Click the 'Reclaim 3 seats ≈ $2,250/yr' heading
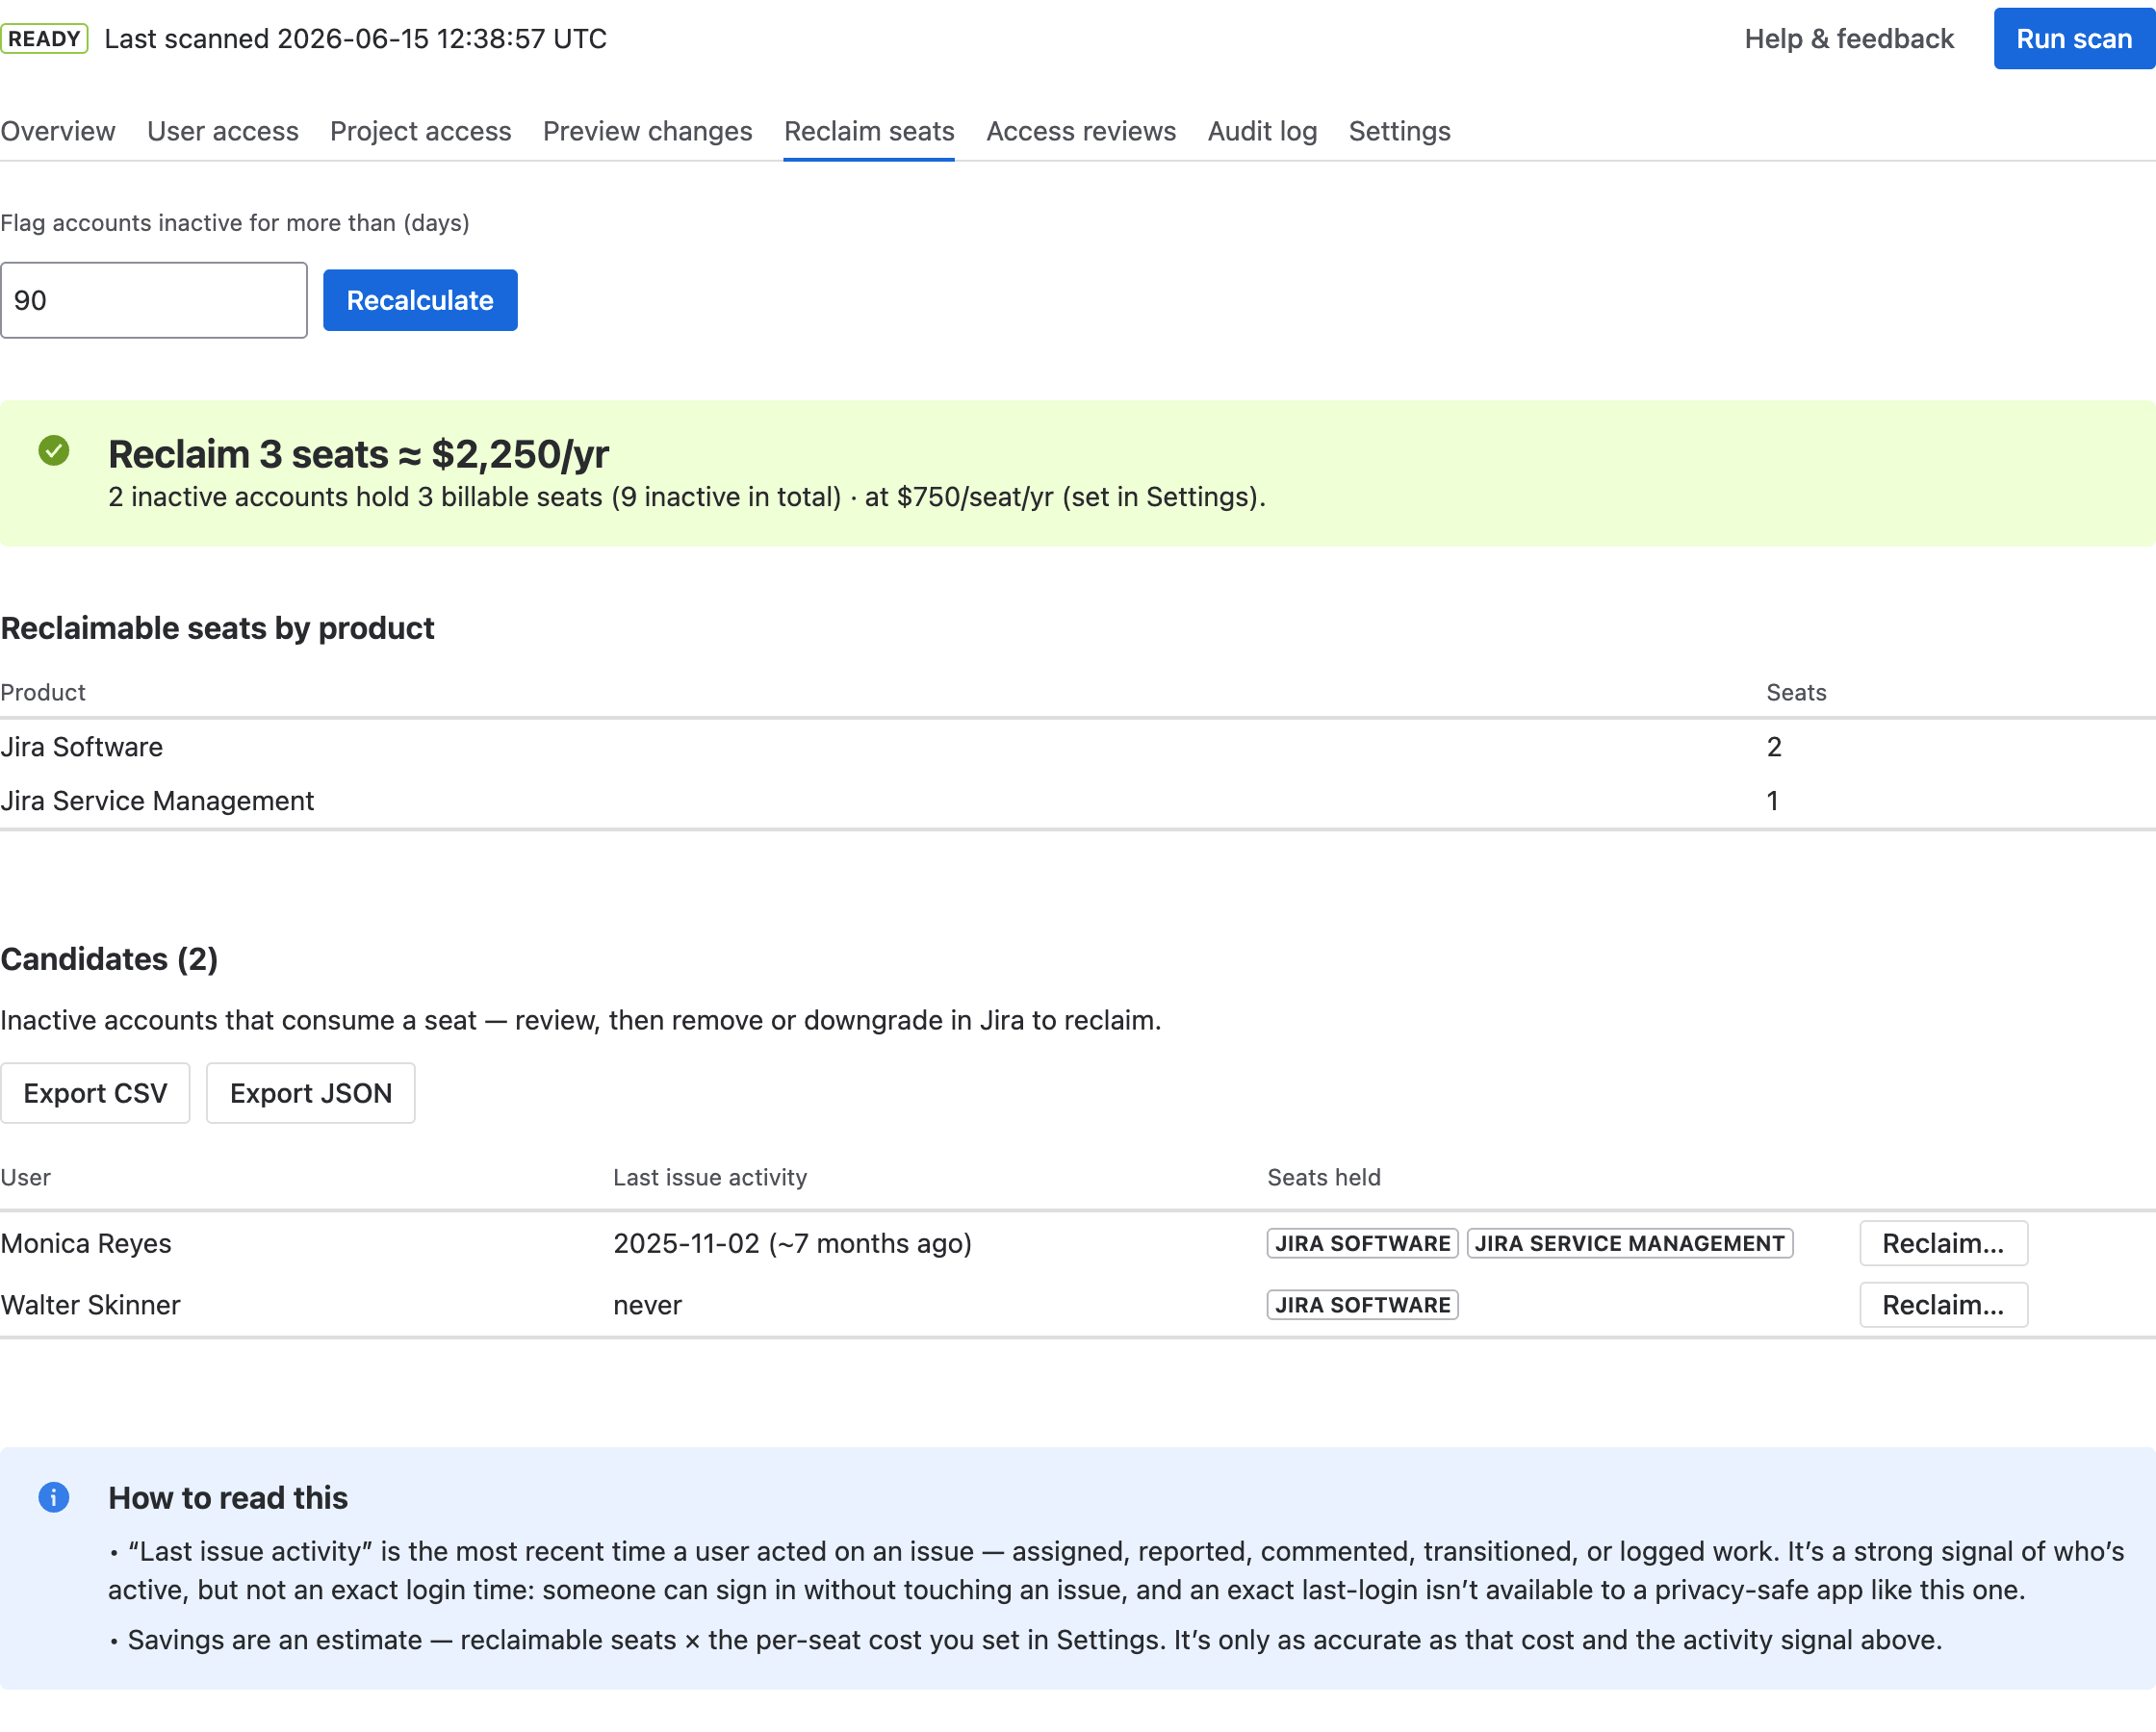This screenshot has height=1732, width=2156. pyautogui.click(x=358, y=454)
